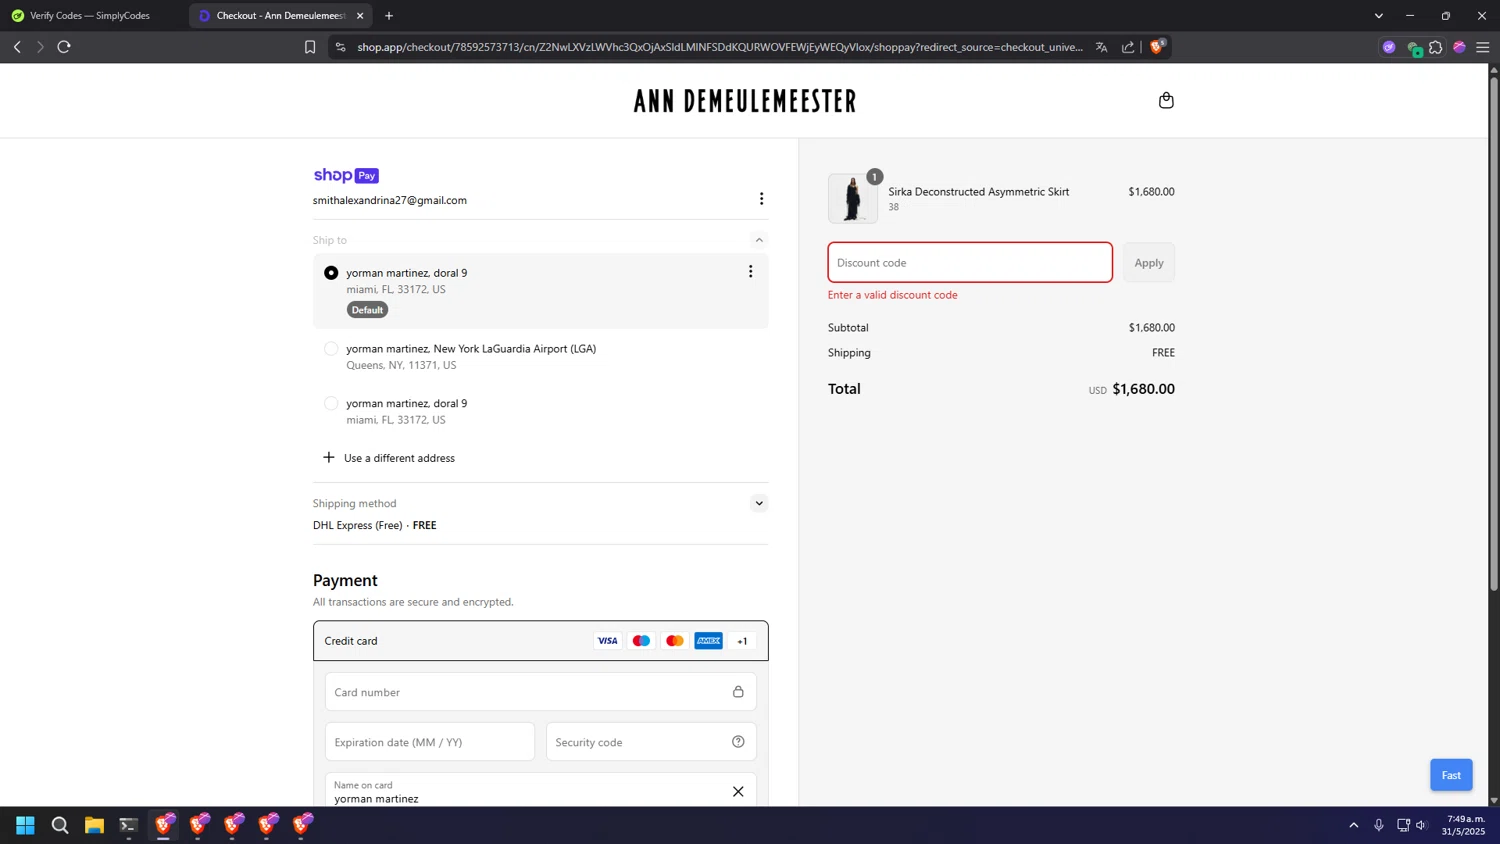Select default doral 9 address radio
This screenshot has height=844, width=1500.
[331, 273]
